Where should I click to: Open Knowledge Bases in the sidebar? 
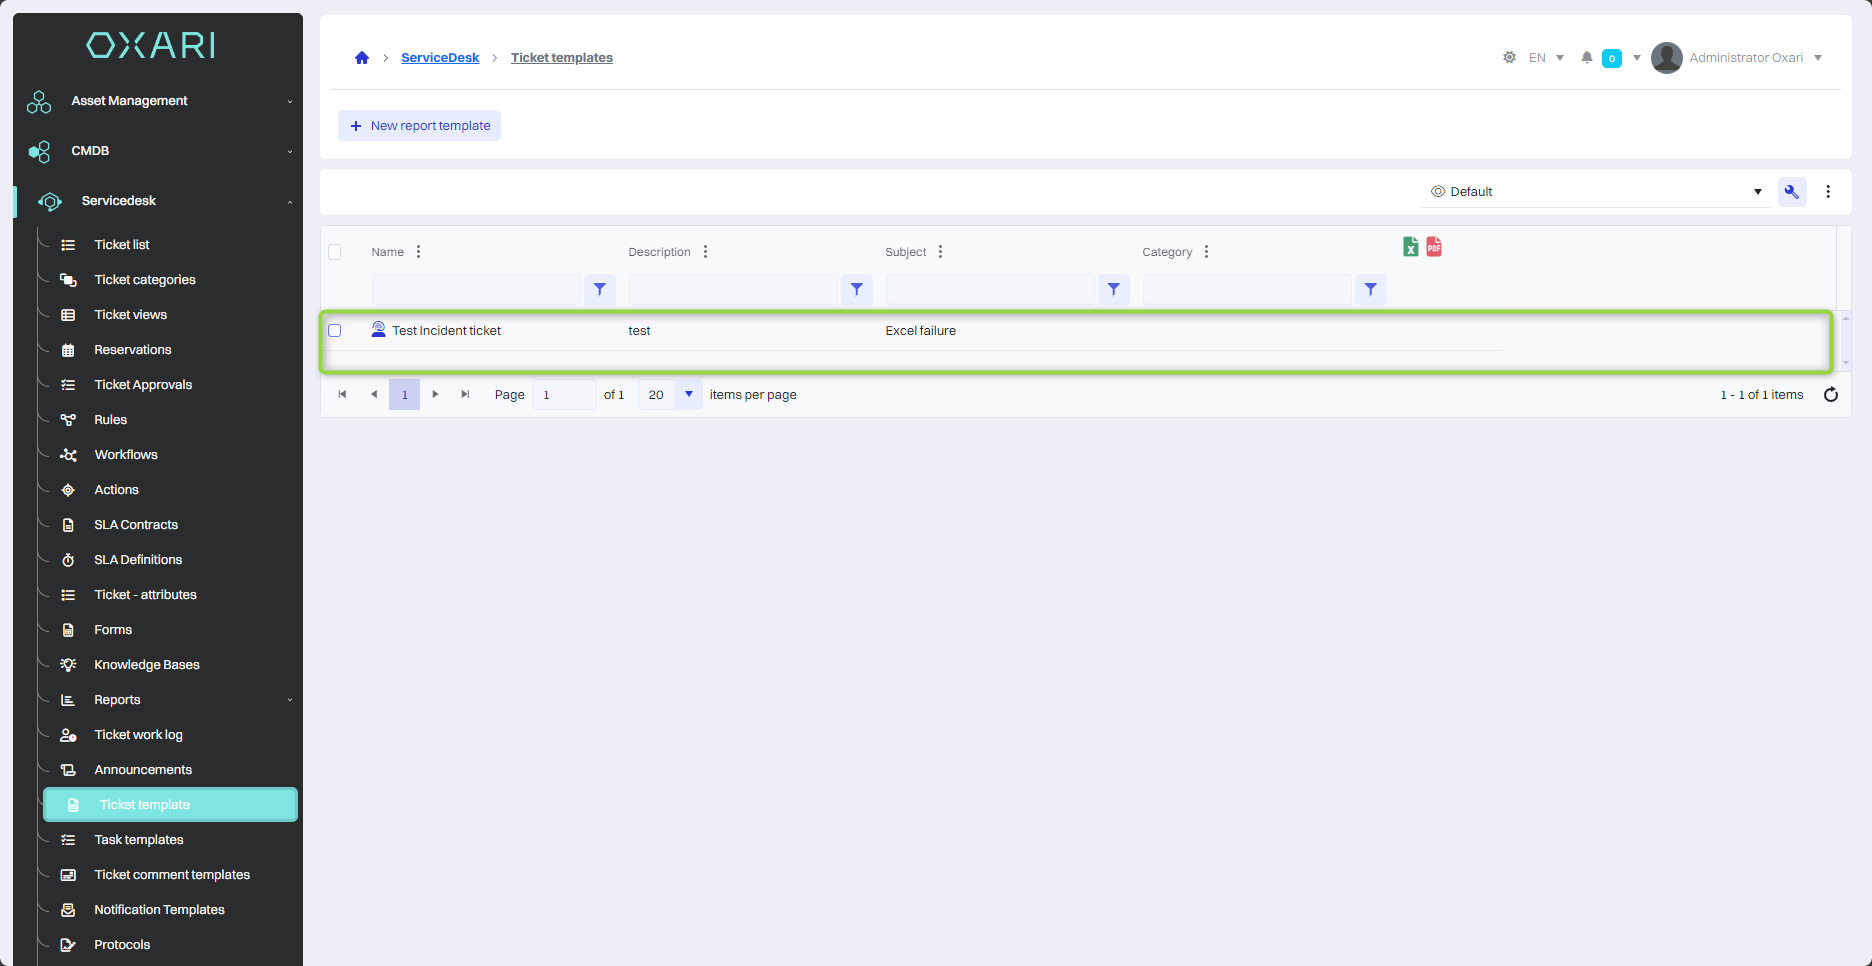(x=147, y=665)
